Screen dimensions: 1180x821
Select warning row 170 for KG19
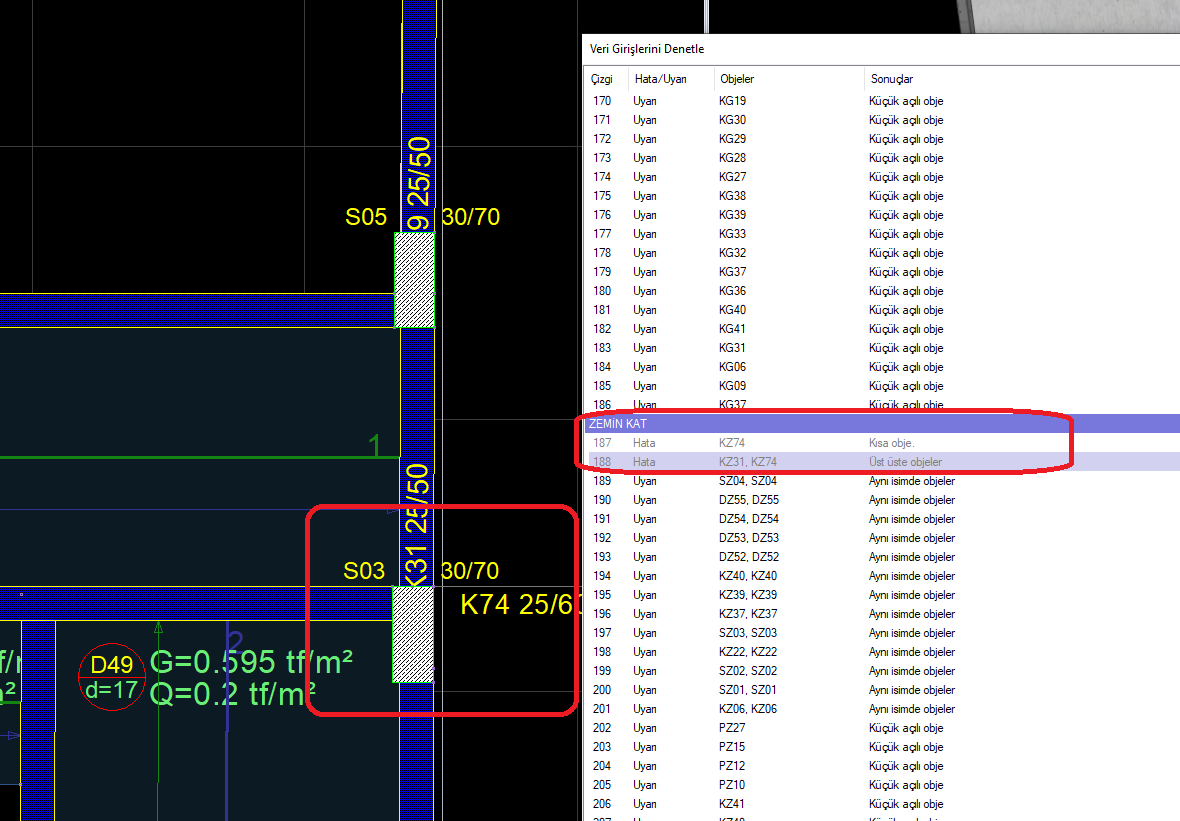pos(800,101)
